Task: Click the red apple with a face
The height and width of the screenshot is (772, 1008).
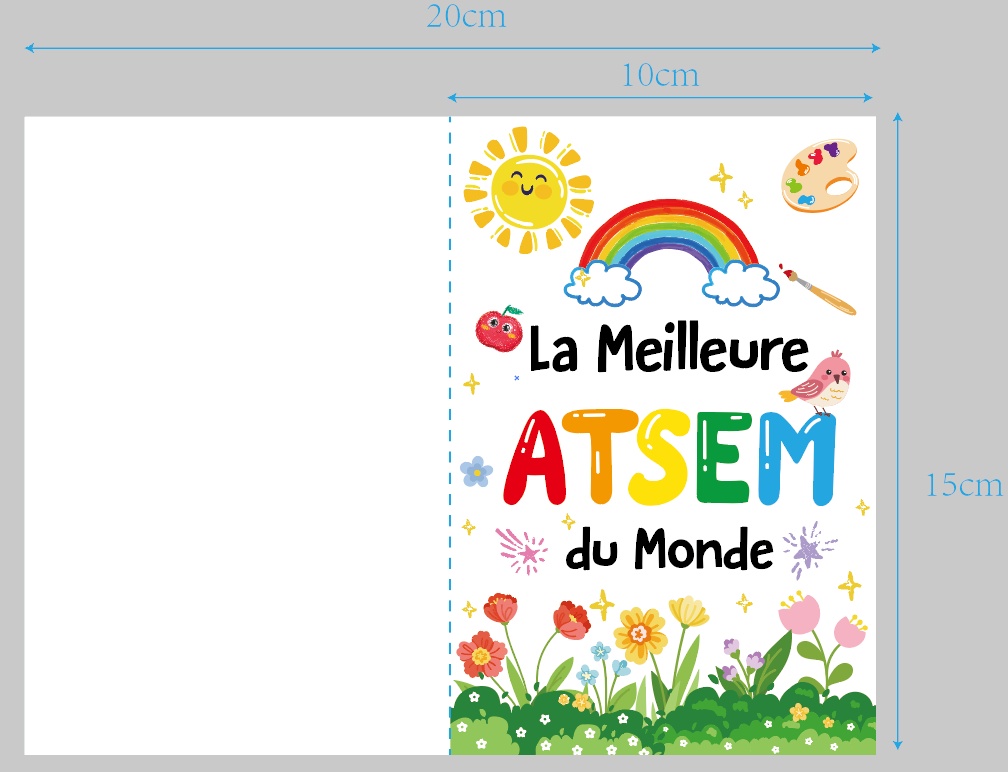Action: click(497, 329)
